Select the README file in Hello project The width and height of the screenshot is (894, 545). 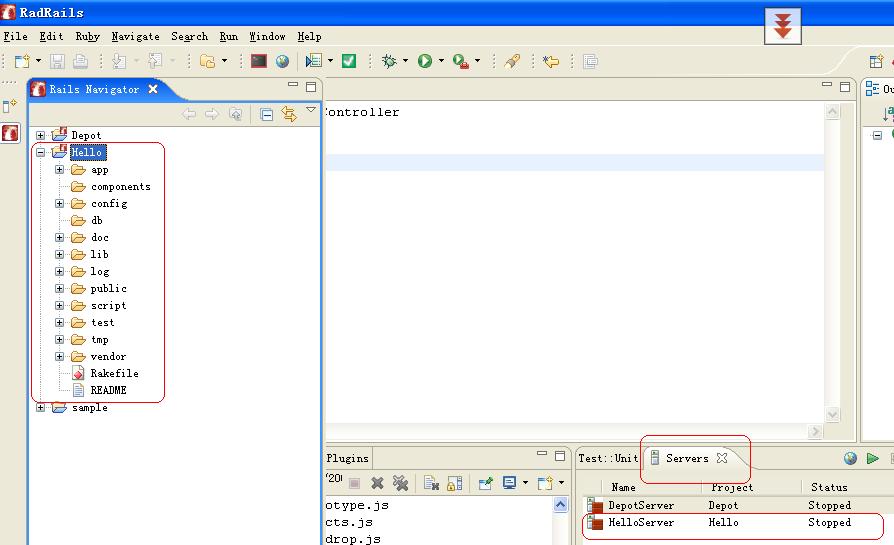108,391
